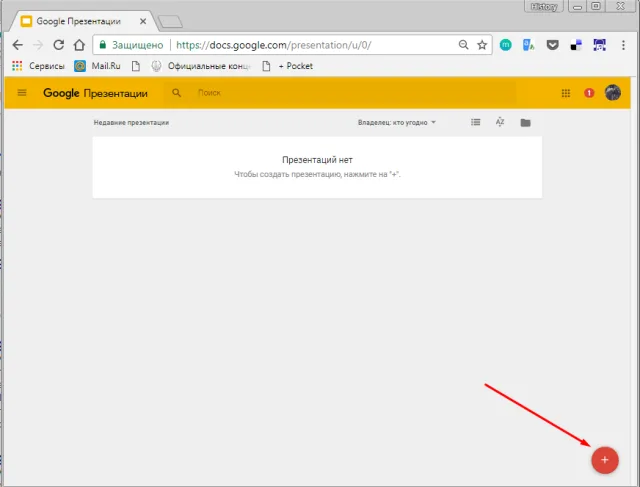The image size is (640, 487).
Task: Open the Google Translate extension icon
Action: [x=529, y=45]
